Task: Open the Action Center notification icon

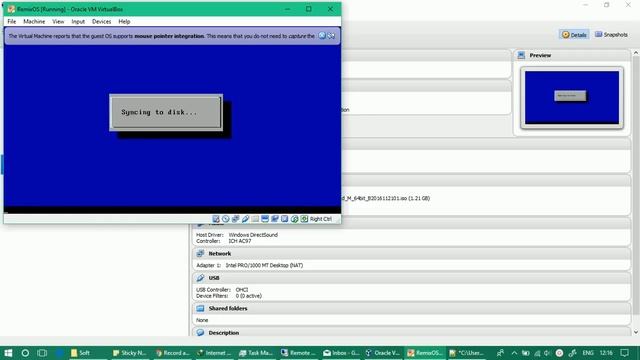Action: tap(624, 353)
